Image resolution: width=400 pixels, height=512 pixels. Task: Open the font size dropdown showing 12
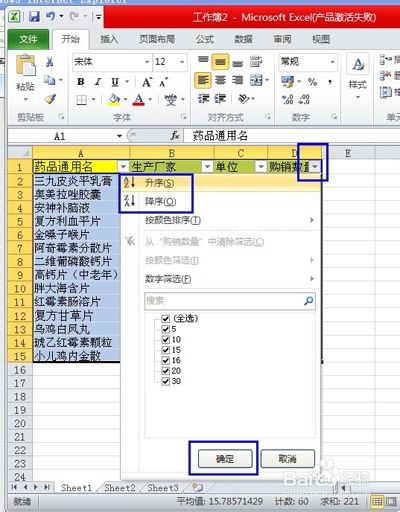click(182, 62)
